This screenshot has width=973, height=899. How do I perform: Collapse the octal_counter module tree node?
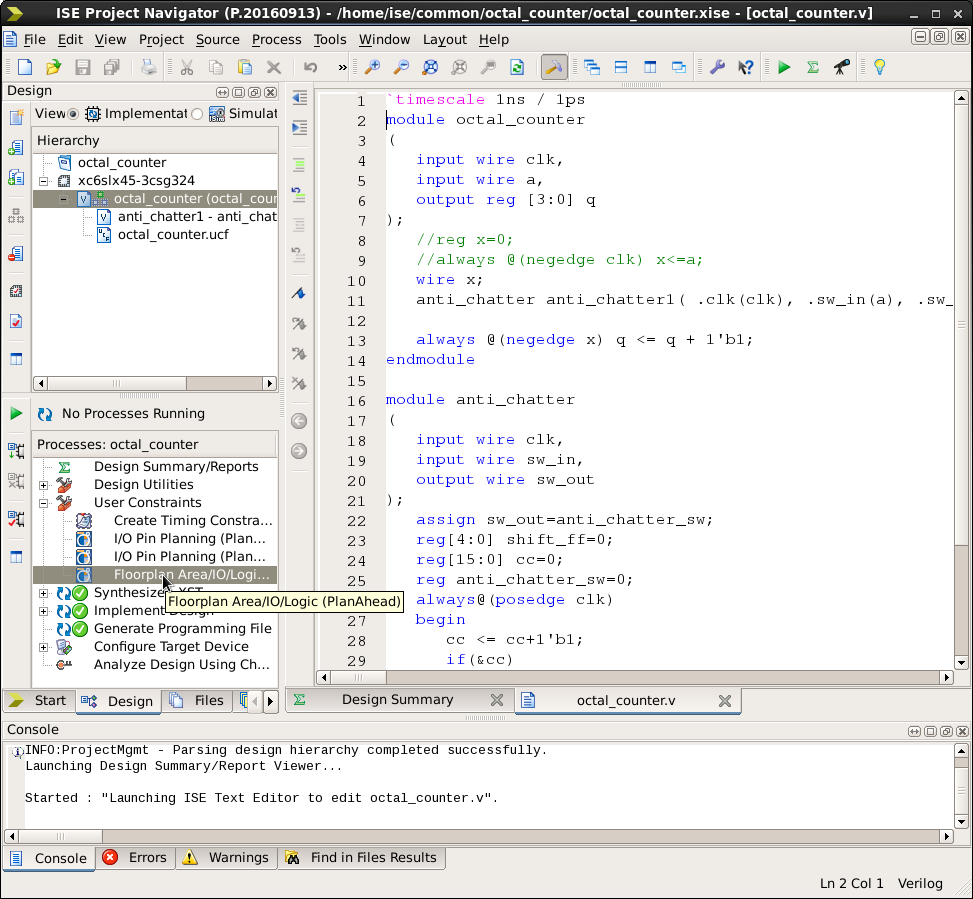point(63,199)
